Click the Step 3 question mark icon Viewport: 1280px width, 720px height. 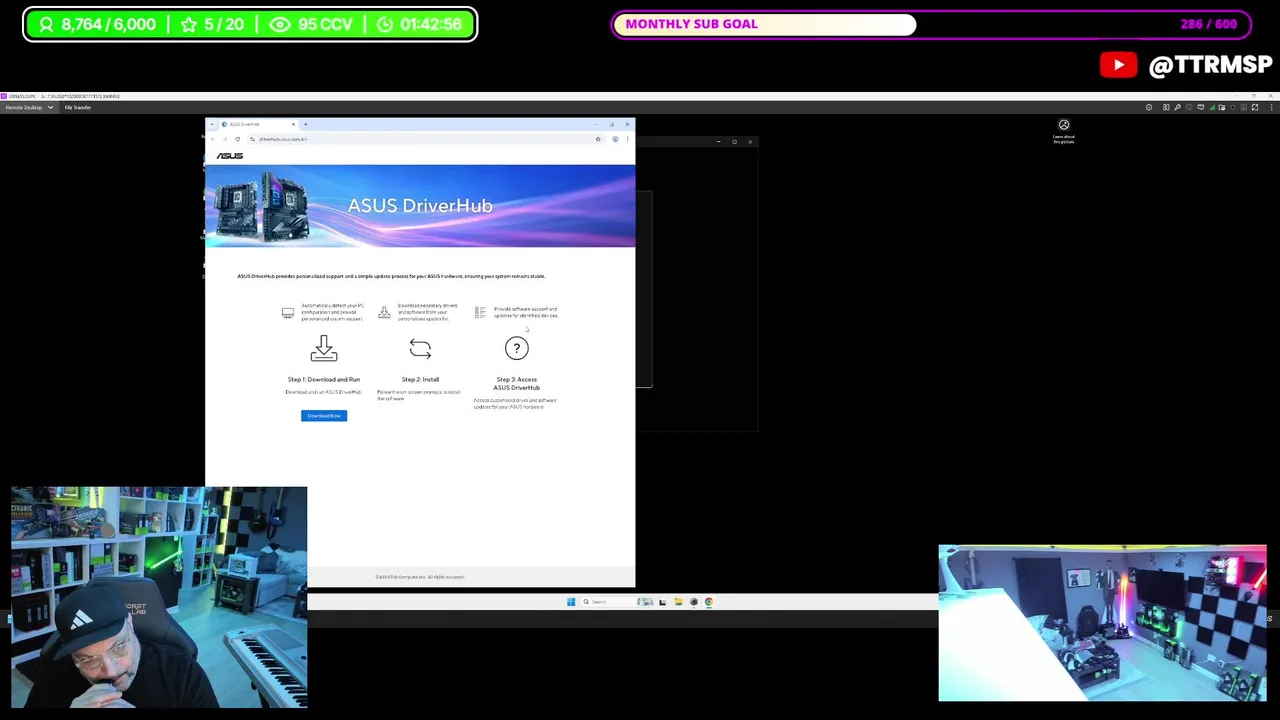click(516, 348)
